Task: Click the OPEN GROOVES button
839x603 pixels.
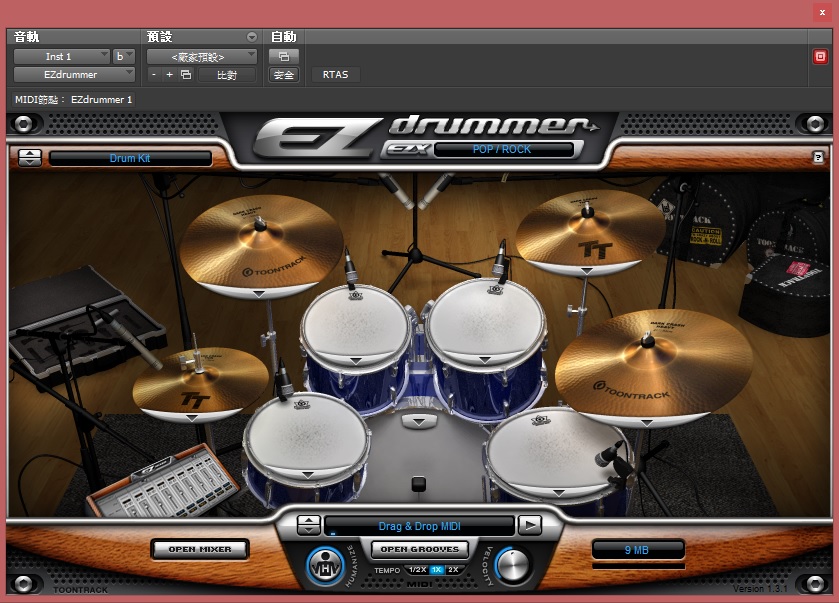Action: tap(420, 549)
